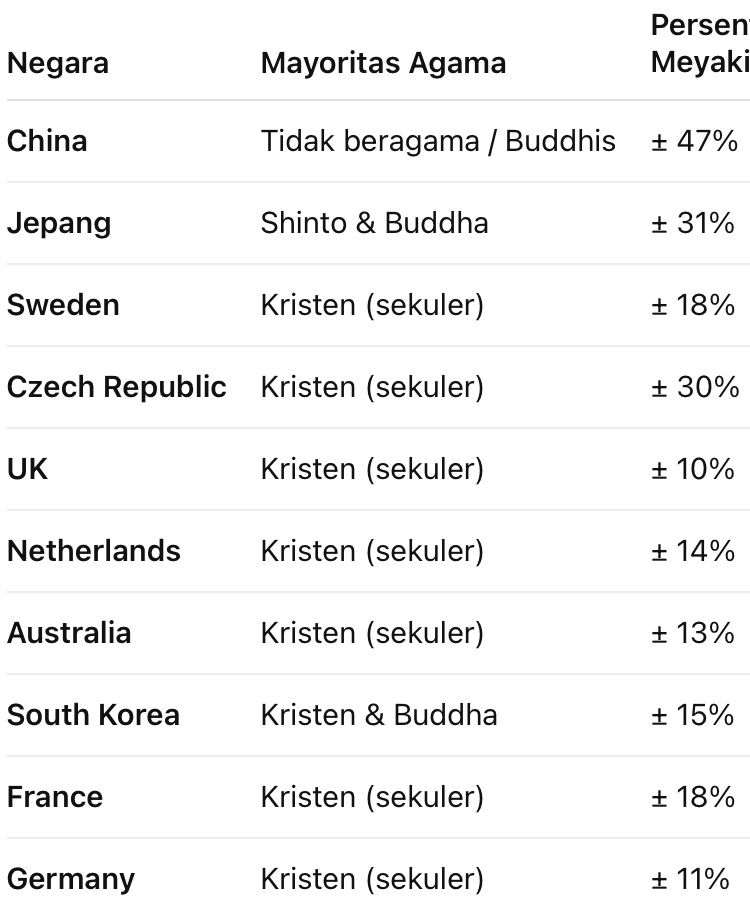This screenshot has width=750, height=924.
Task: Select the Germany row label
Action: pyautogui.click(x=71, y=880)
